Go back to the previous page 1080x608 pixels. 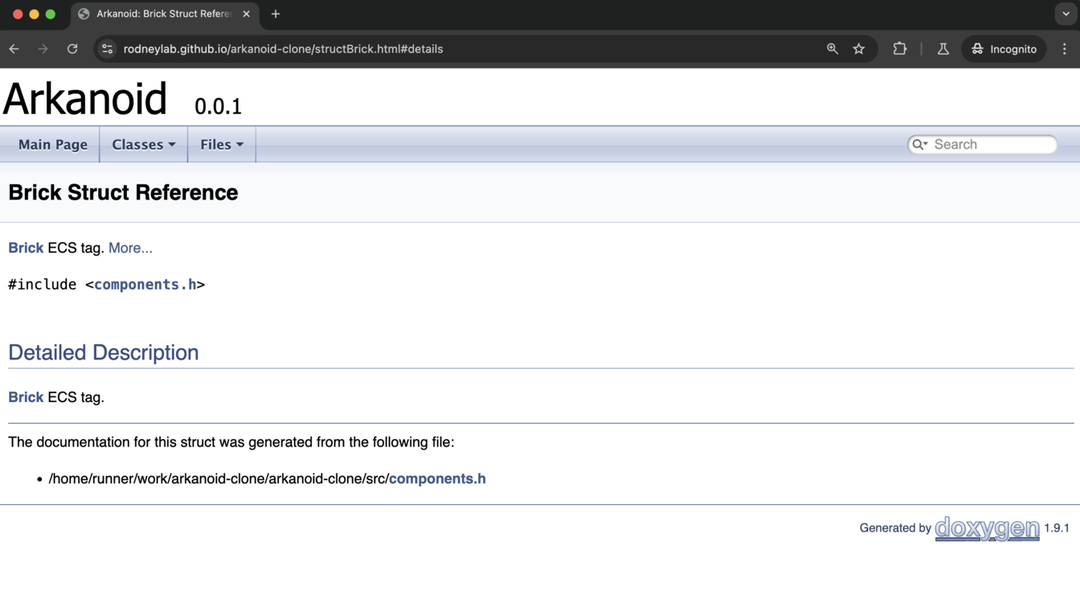pos(14,49)
